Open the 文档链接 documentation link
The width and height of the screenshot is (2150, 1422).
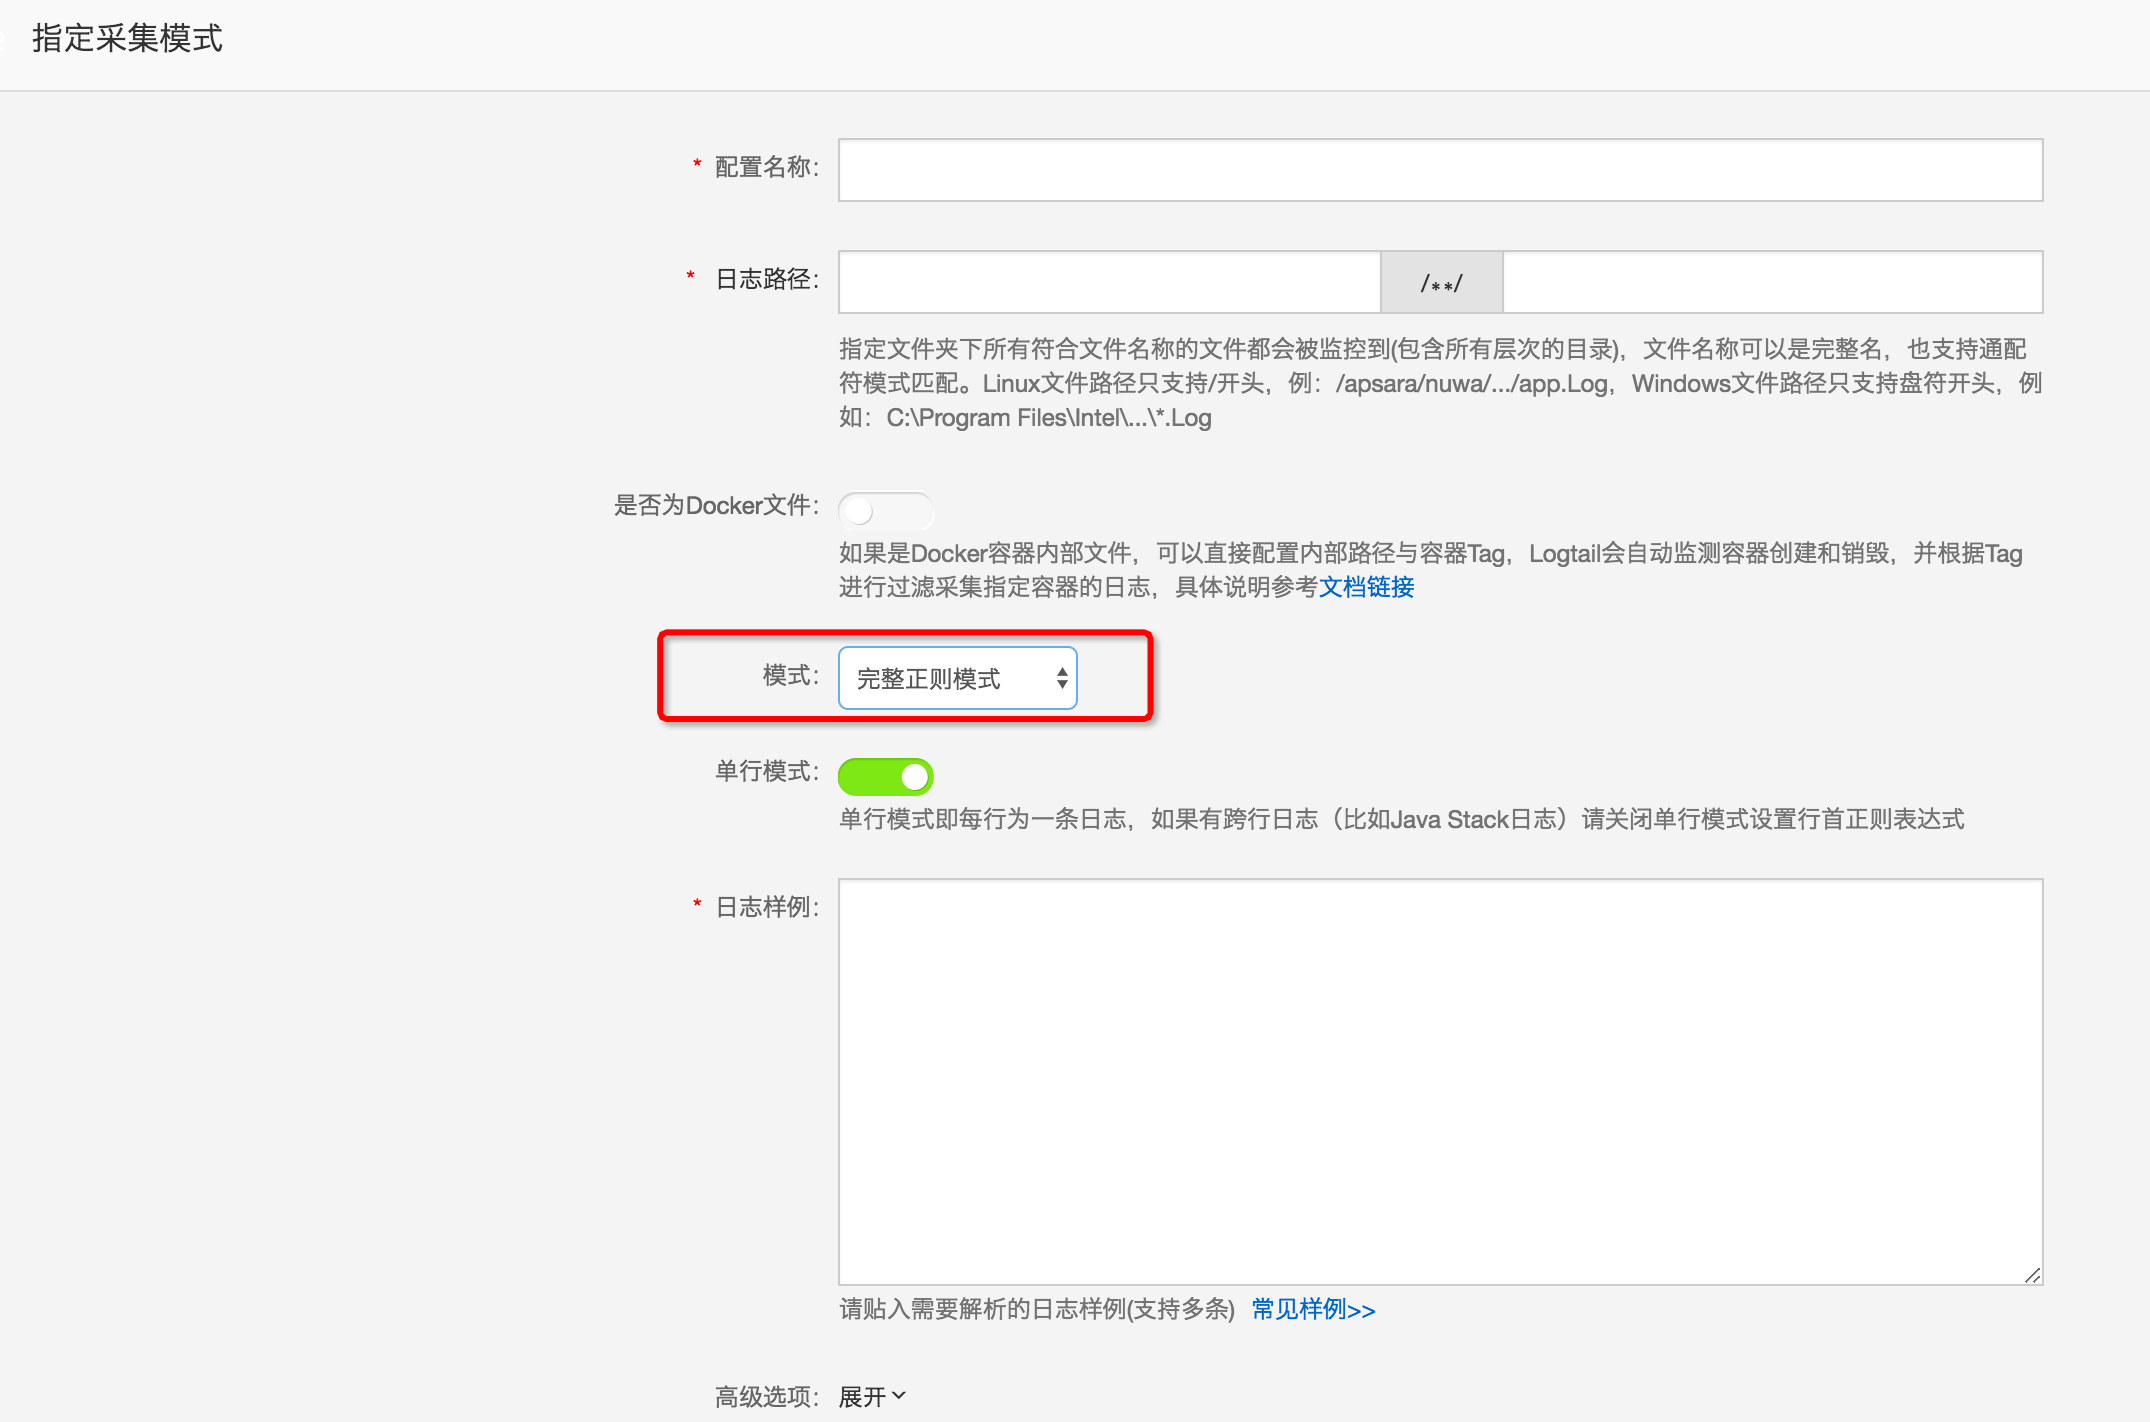(1366, 587)
